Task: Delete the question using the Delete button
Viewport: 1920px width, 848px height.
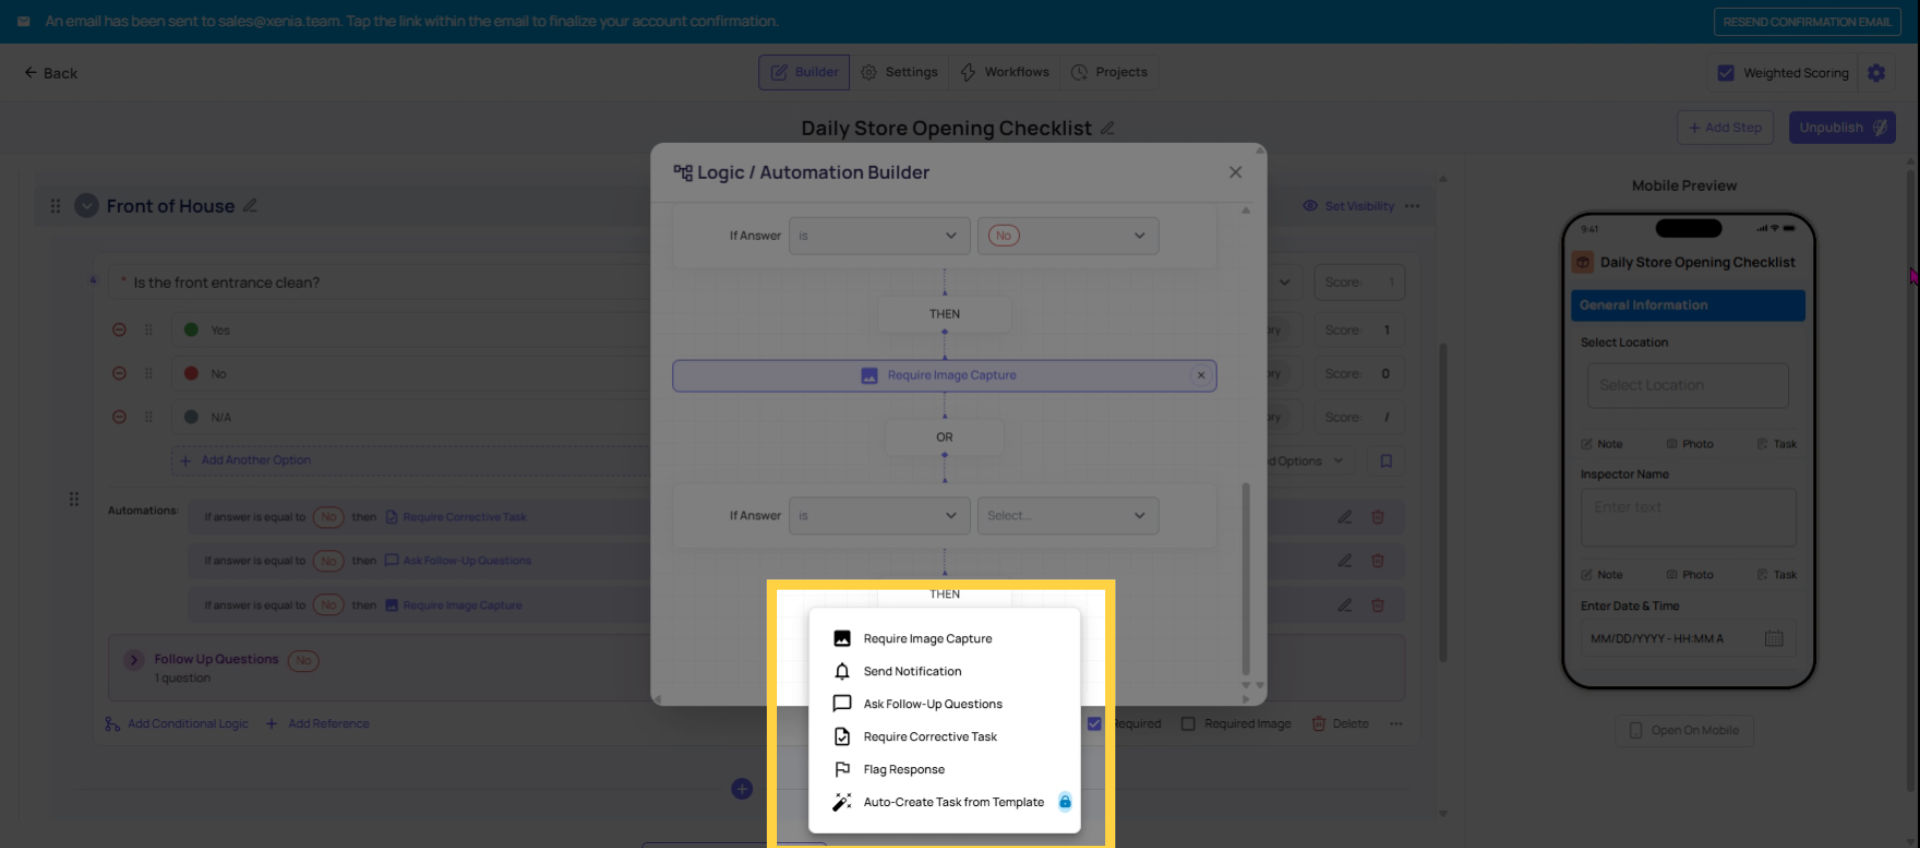Action: click(x=1340, y=724)
